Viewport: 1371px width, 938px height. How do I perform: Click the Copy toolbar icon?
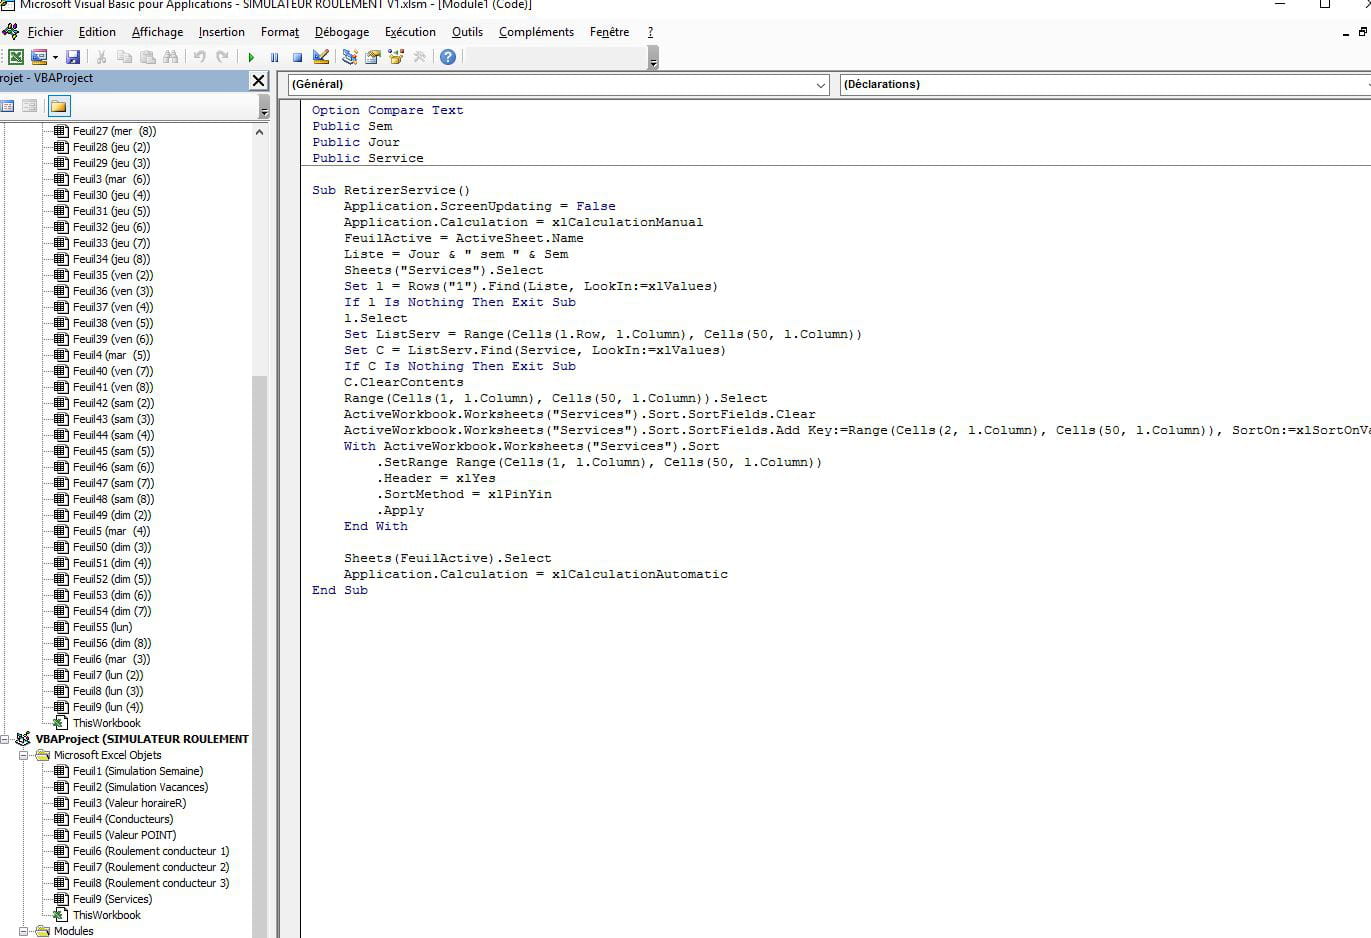pos(124,57)
